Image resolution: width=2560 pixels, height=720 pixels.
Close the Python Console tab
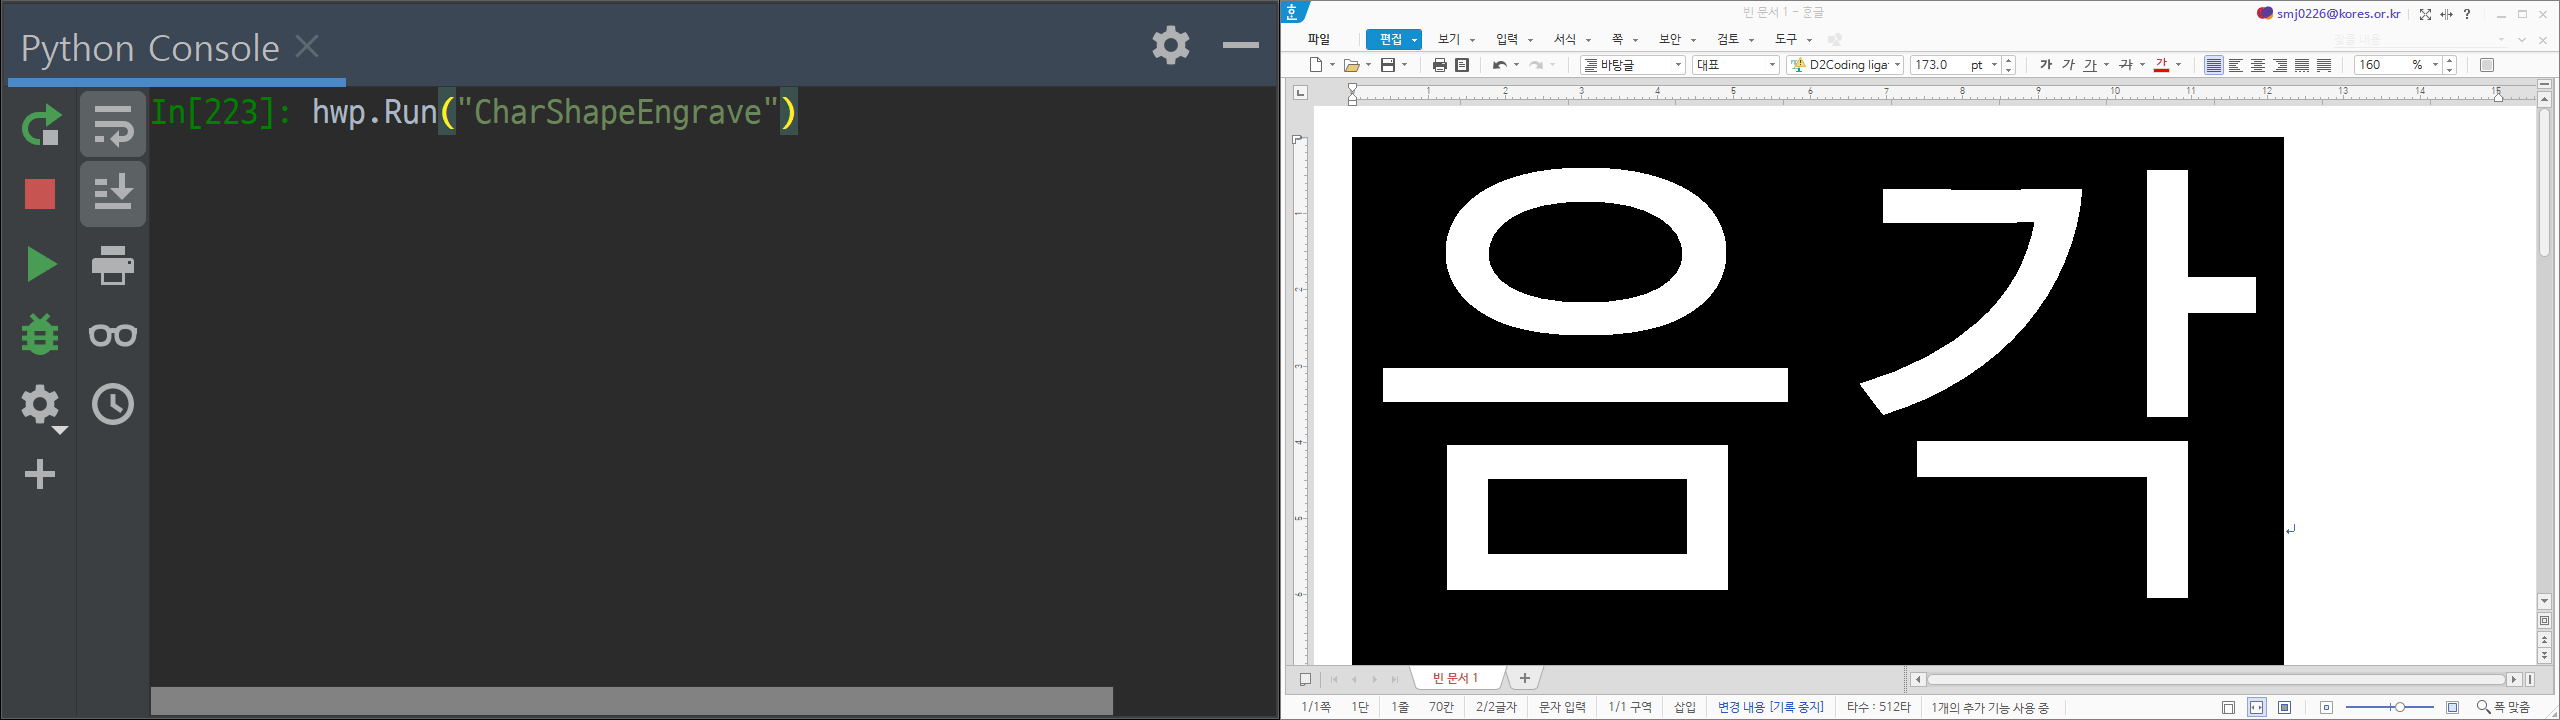tap(308, 46)
